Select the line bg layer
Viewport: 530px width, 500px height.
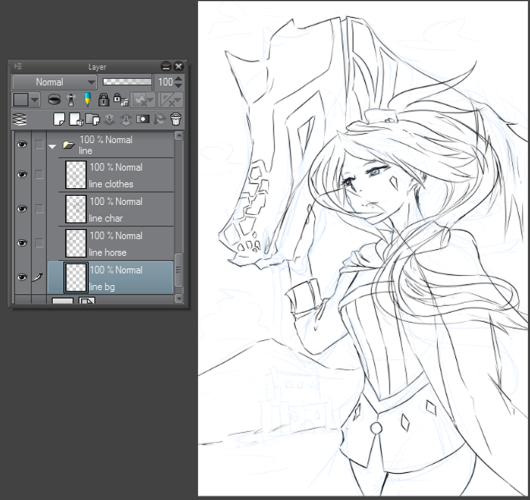click(111, 278)
